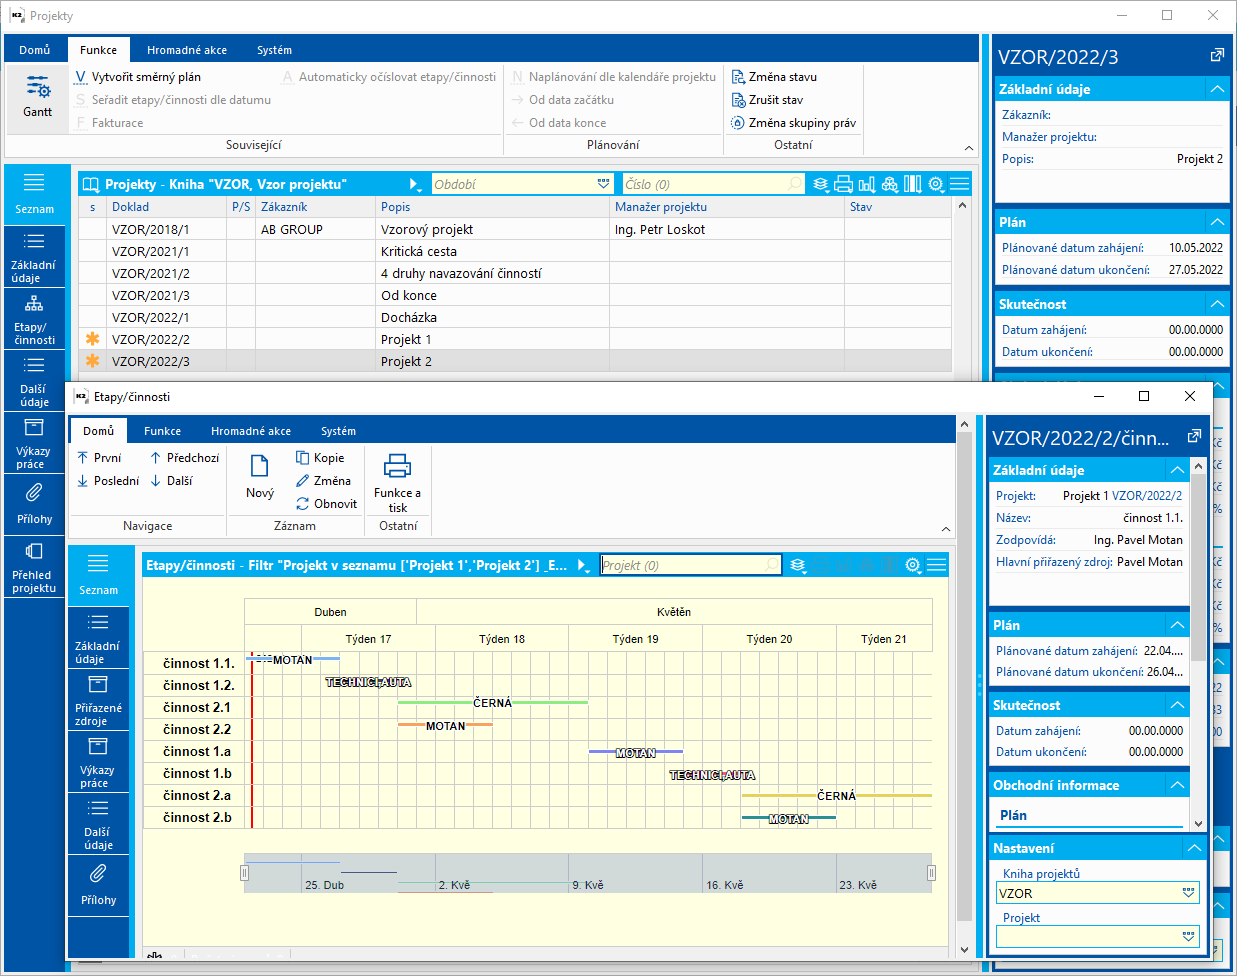Open settings gear in Etapy/činnosti toolbar
The image size is (1237, 976).
(x=912, y=565)
